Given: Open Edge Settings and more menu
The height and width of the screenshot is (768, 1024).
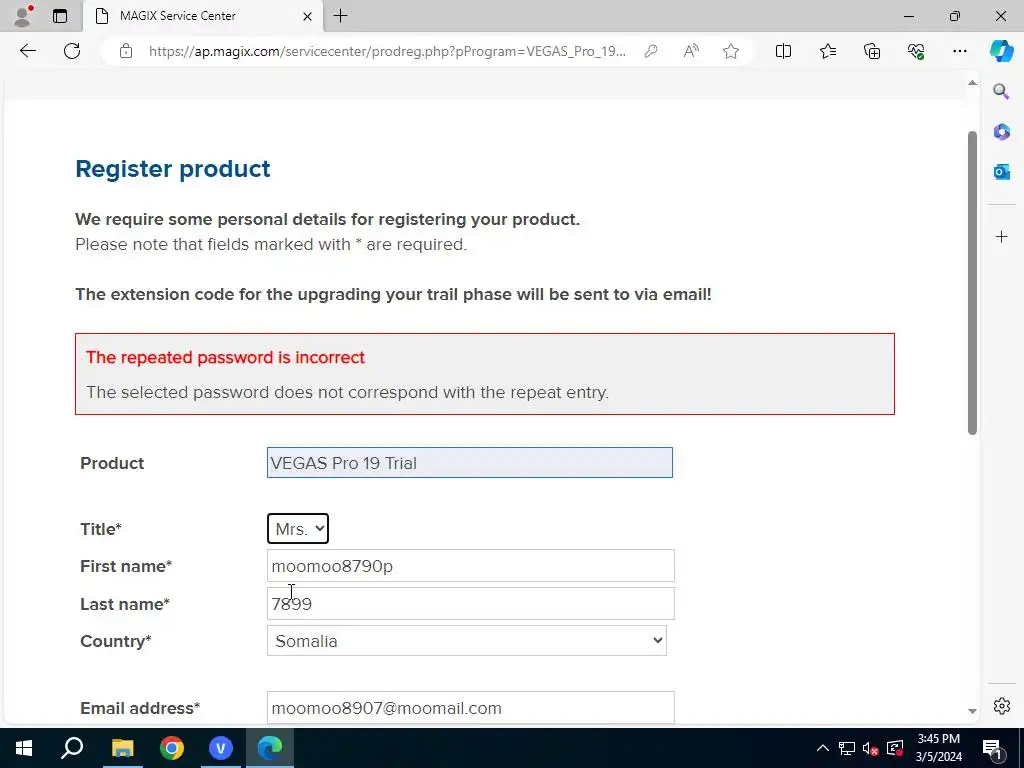Looking at the screenshot, I should coord(959,51).
